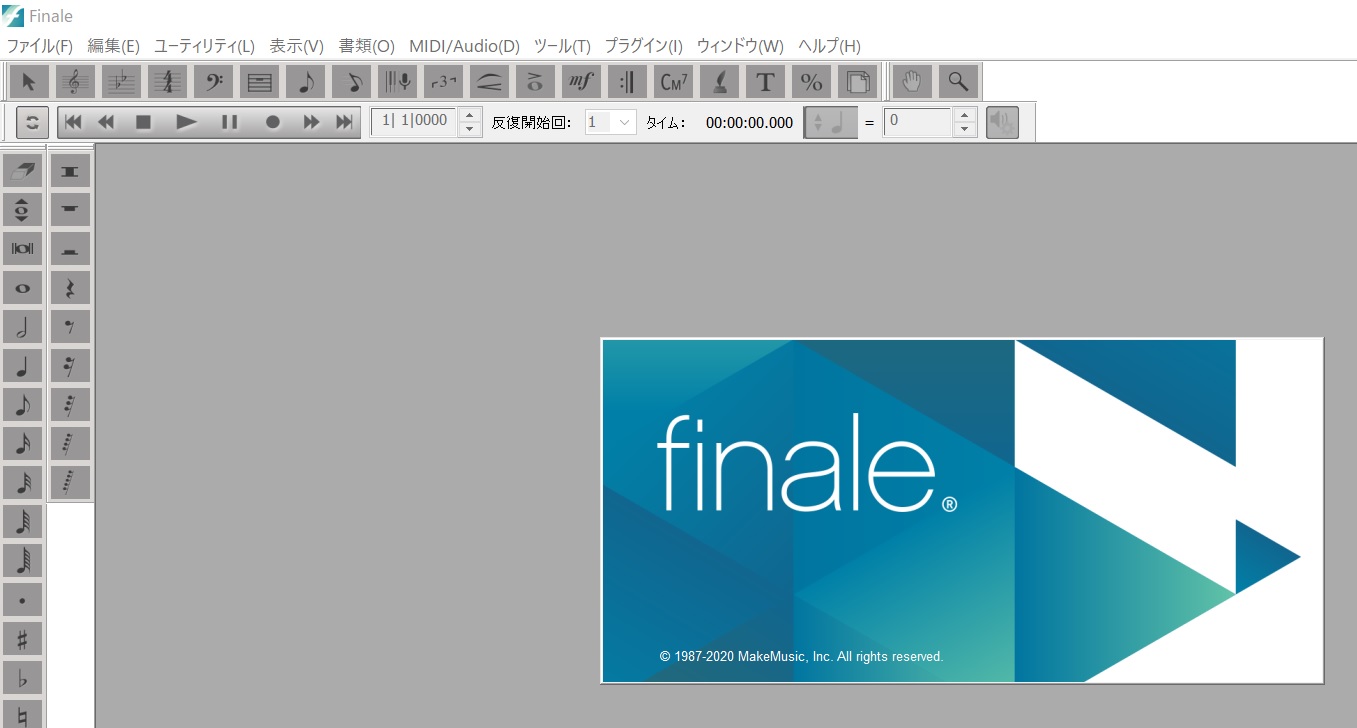Jump playback to the end
Image resolution: width=1357 pixels, height=728 pixels.
tap(344, 122)
